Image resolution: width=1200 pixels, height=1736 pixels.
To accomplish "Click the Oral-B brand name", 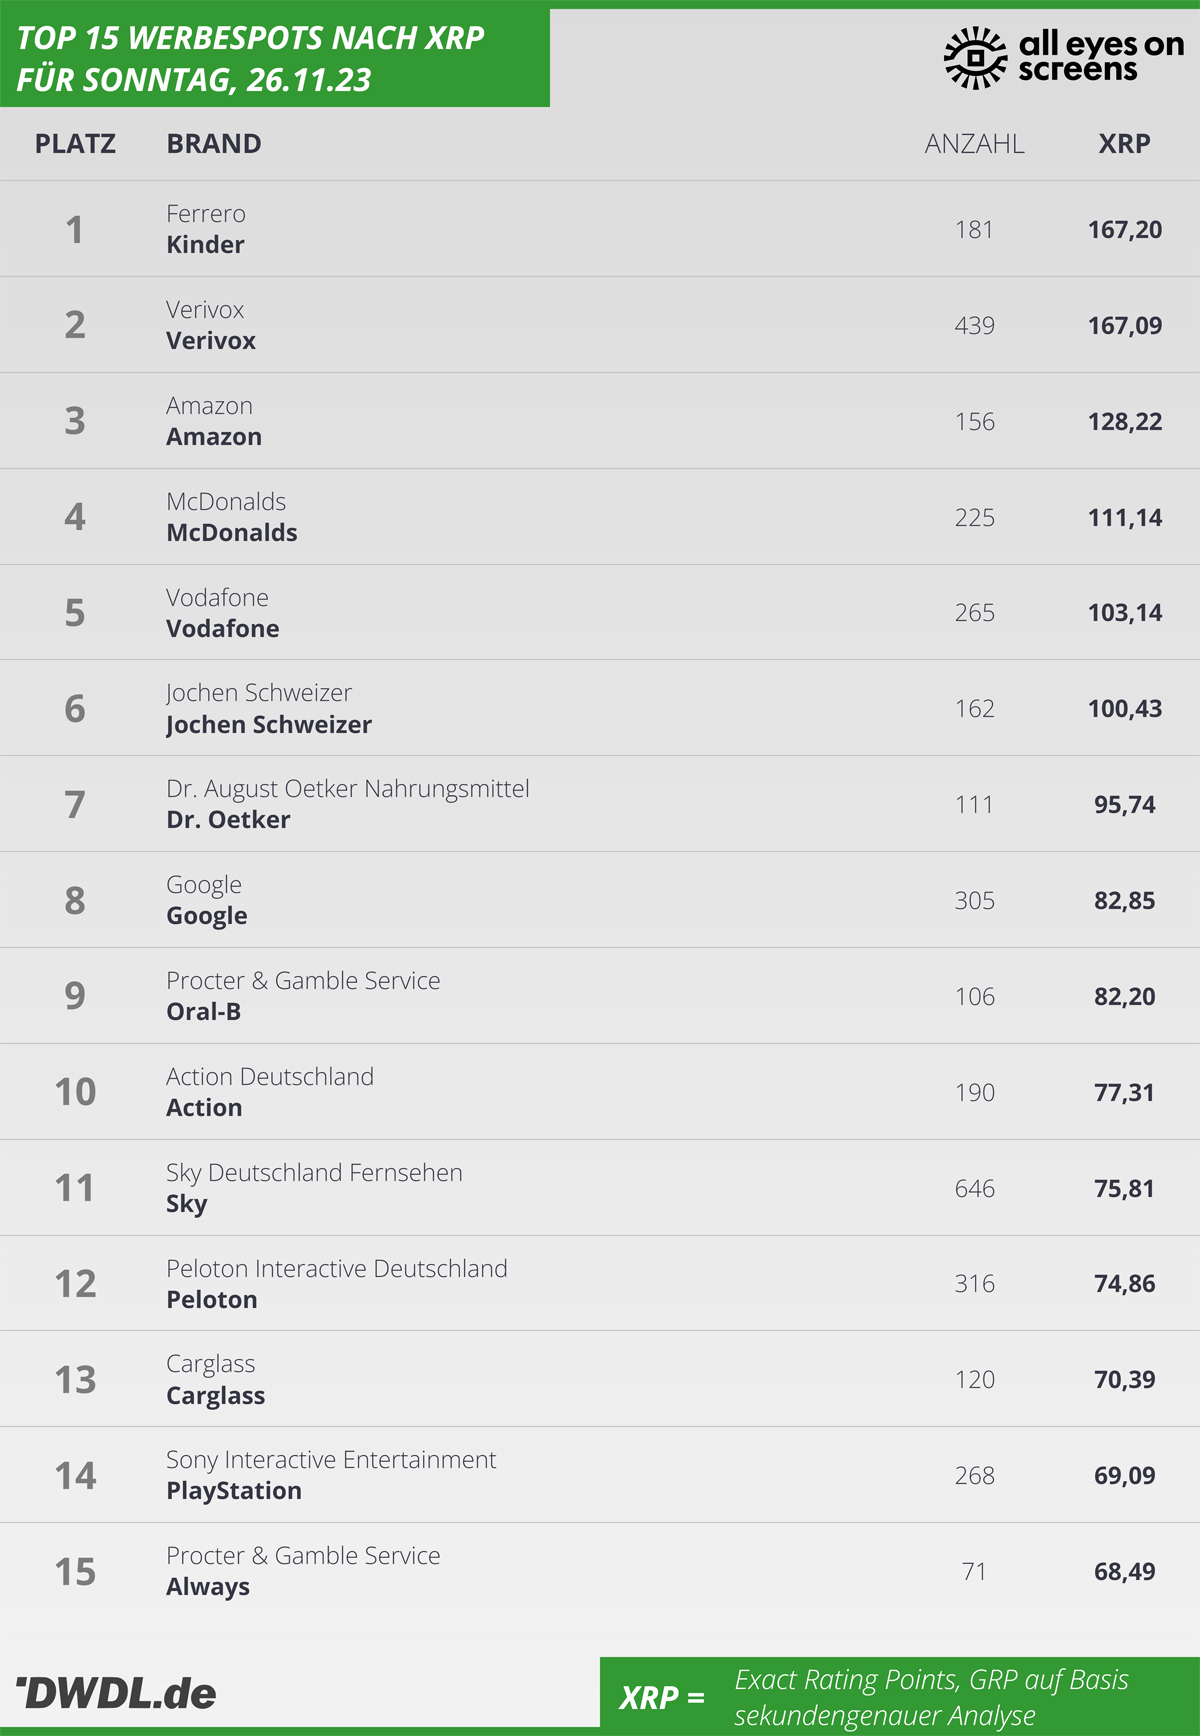I will pyautogui.click(x=204, y=1012).
